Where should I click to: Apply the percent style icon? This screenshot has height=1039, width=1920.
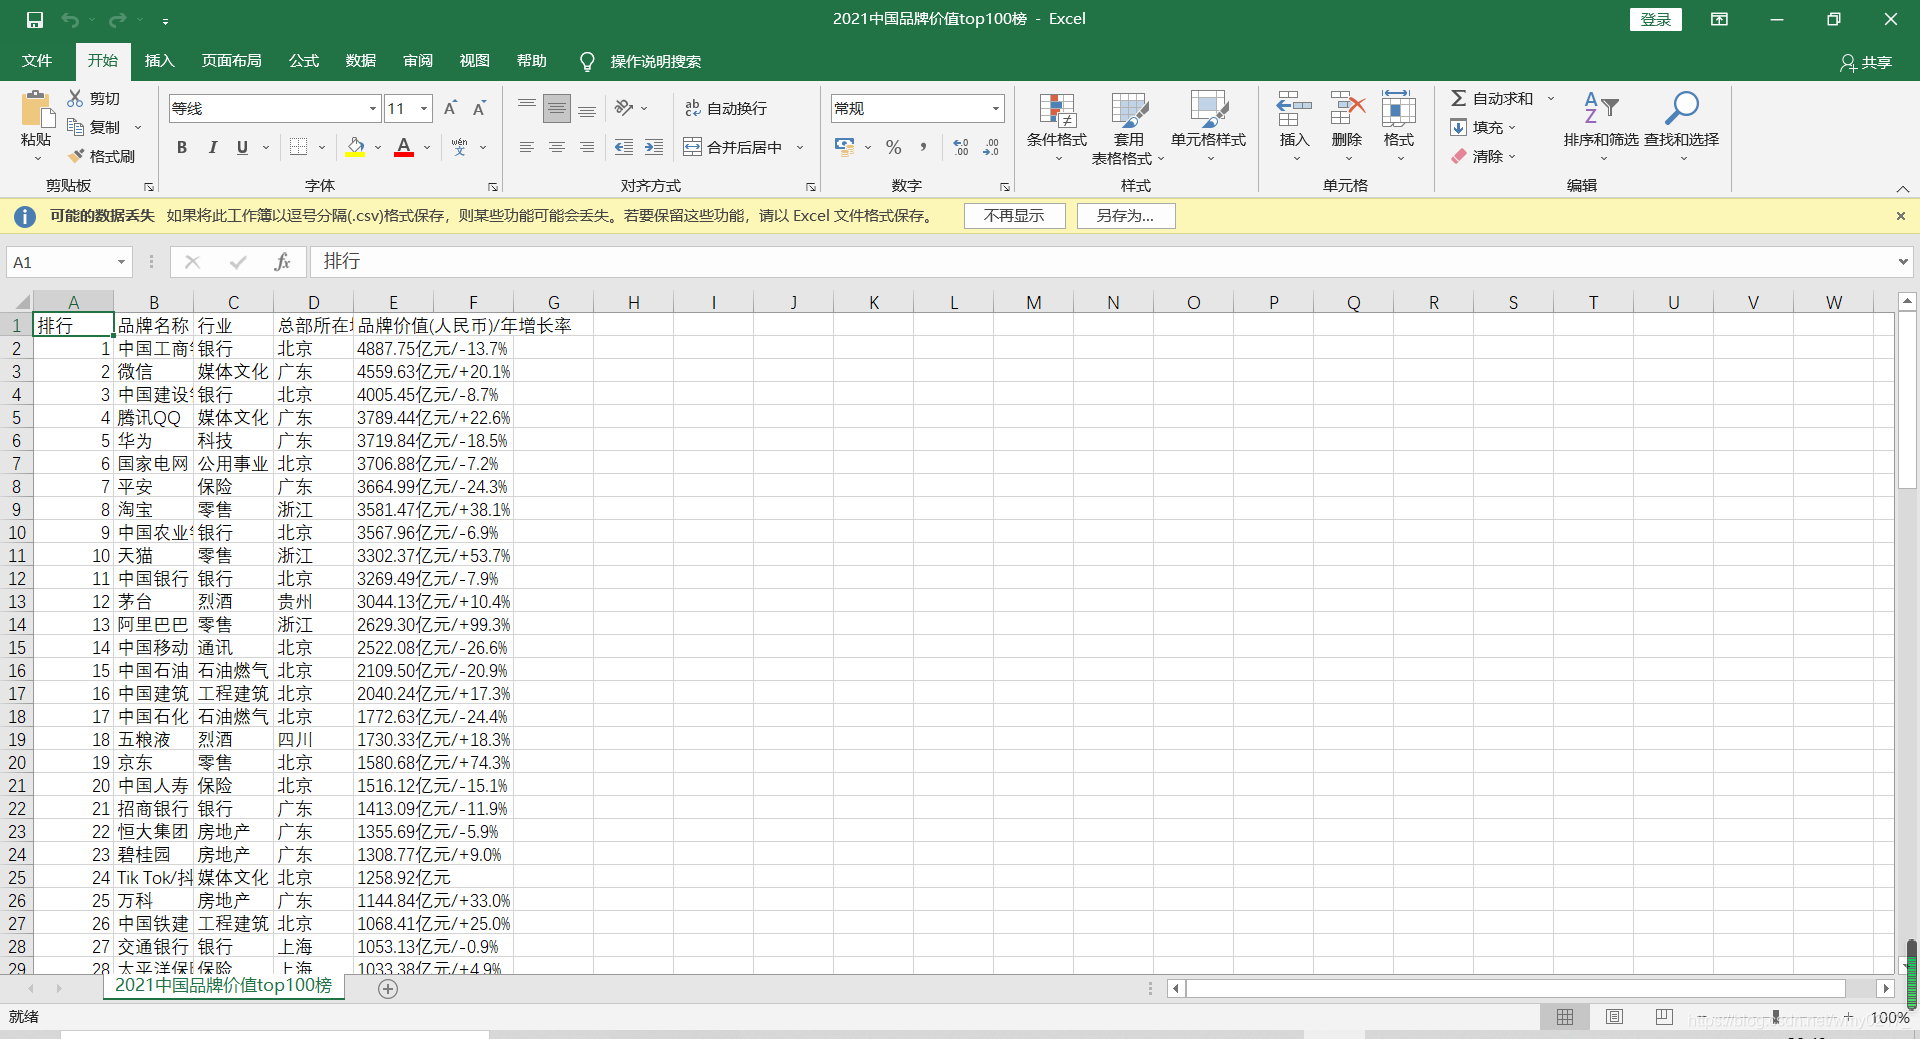tap(894, 147)
